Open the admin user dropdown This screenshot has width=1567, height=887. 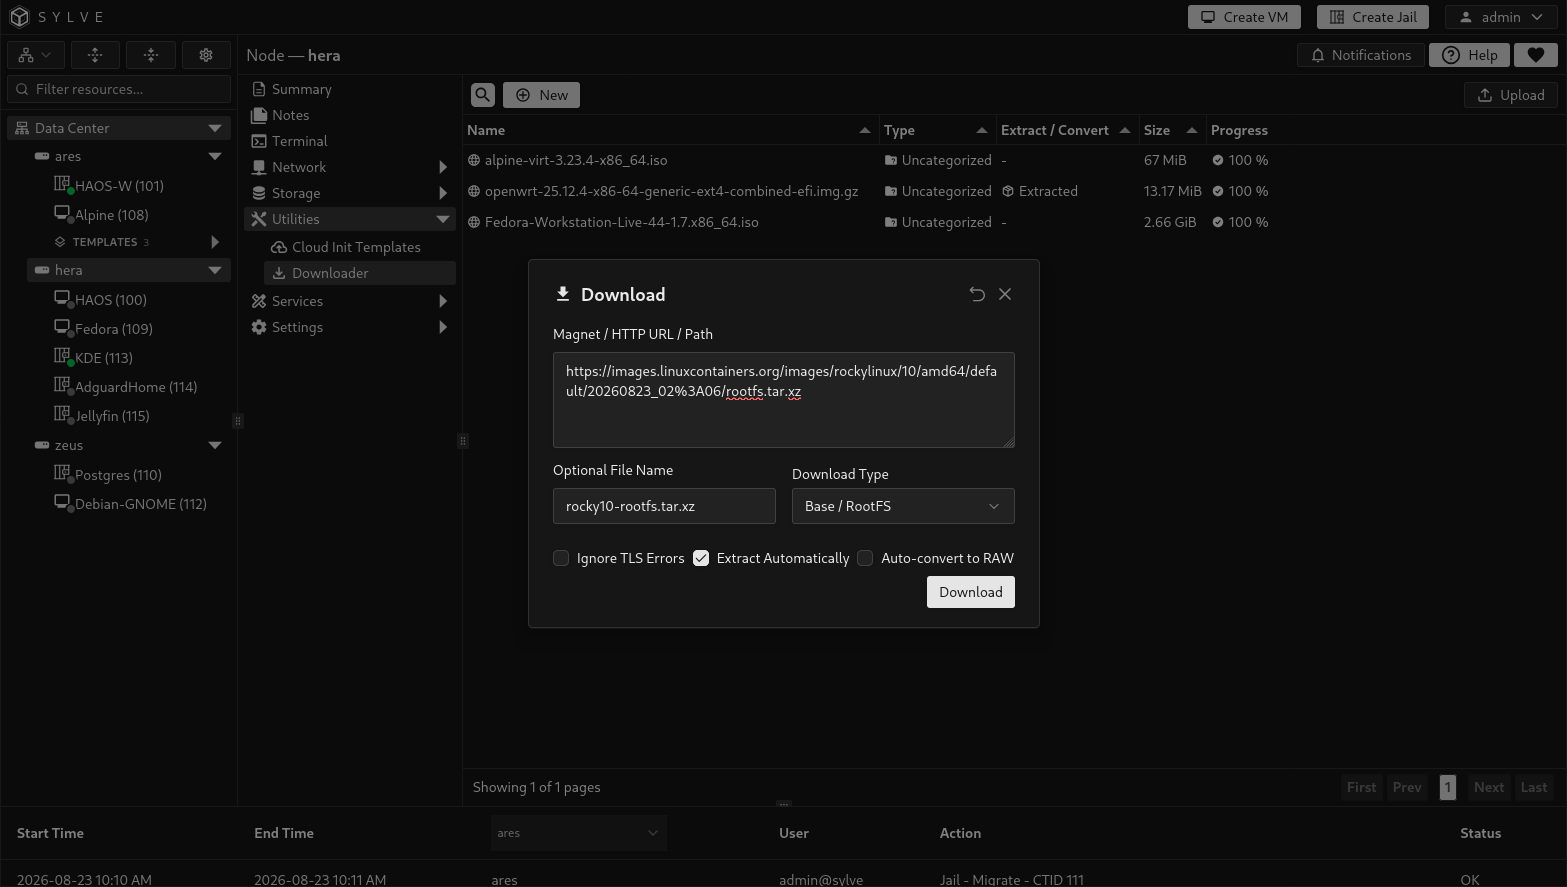point(1501,17)
